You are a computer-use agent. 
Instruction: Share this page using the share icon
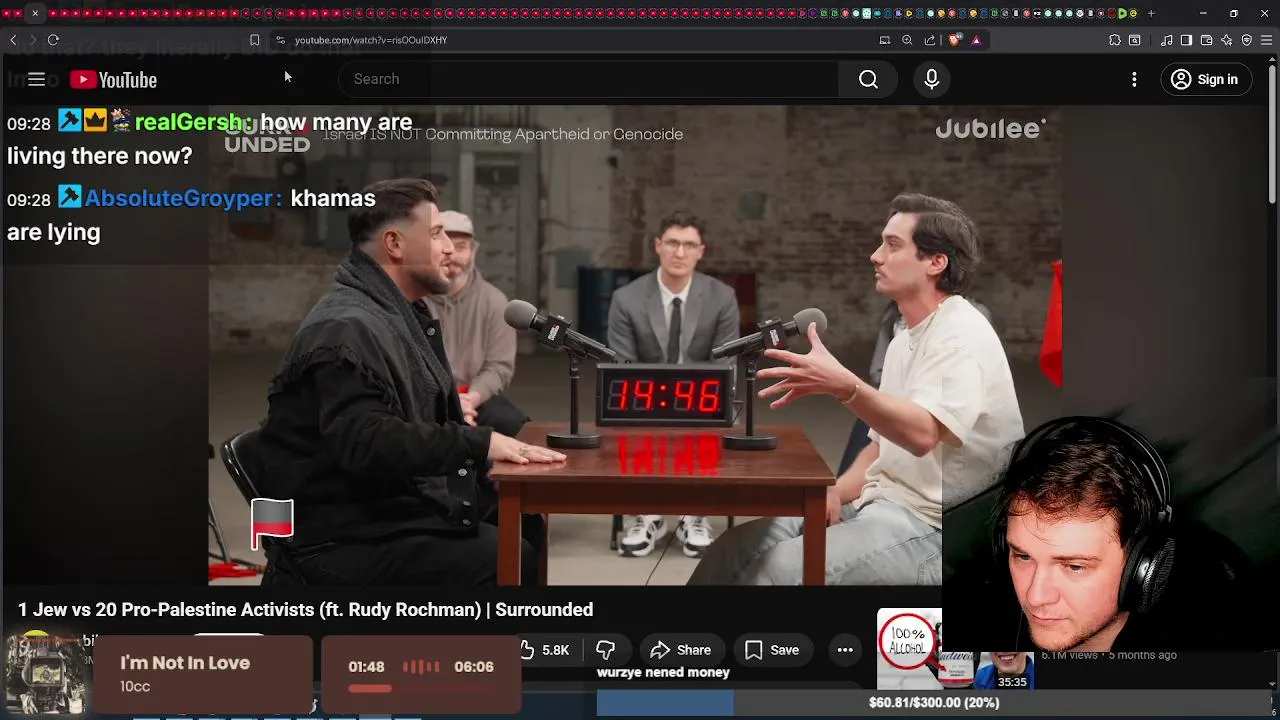tap(930, 40)
